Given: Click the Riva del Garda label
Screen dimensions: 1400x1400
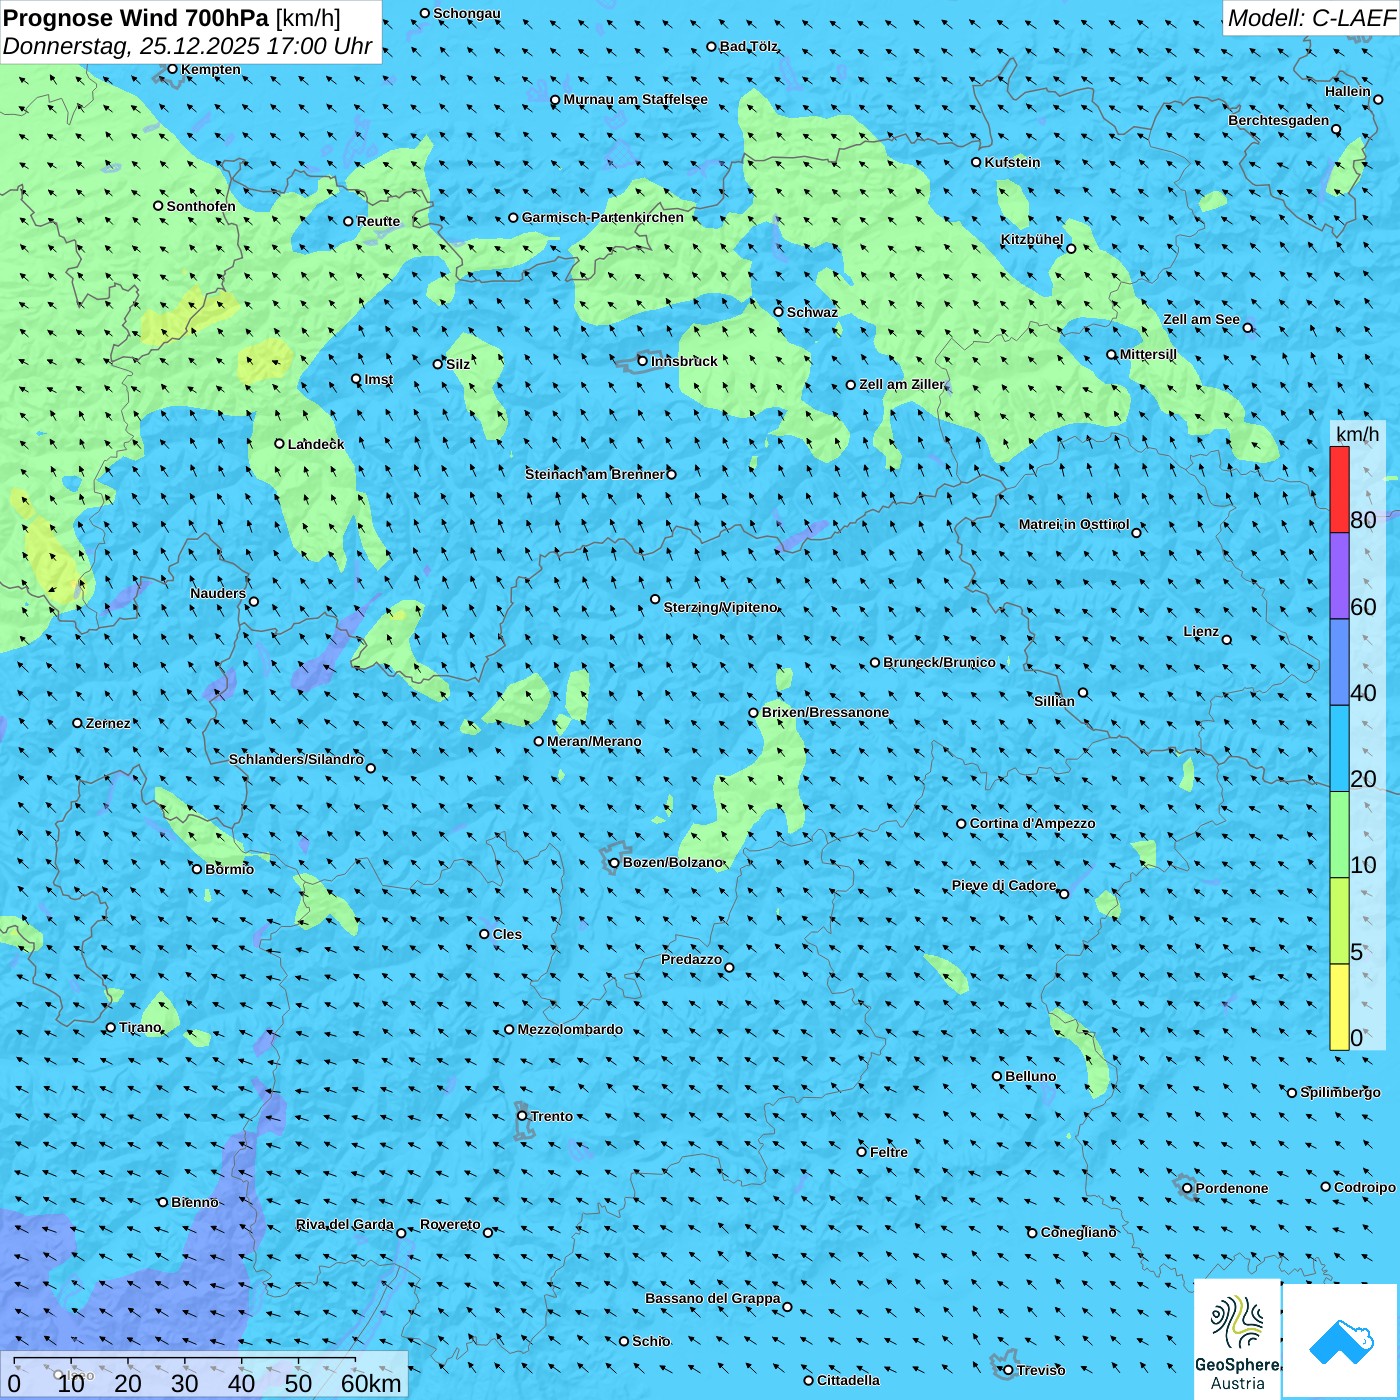Looking at the screenshot, I should (345, 1224).
